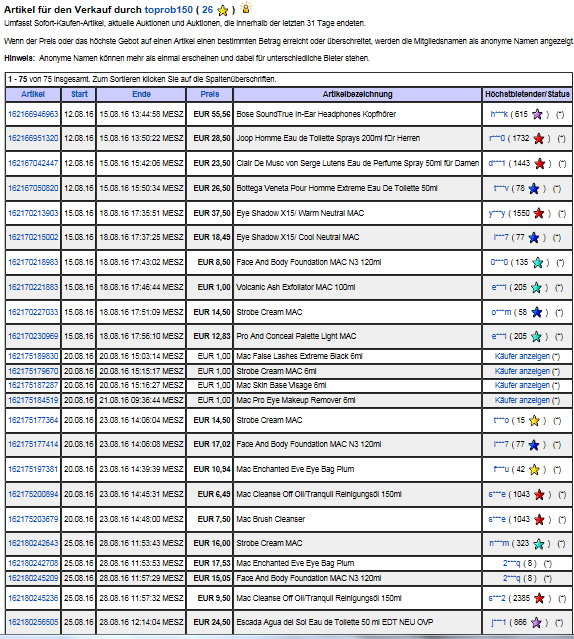Open item 162175200894
Viewport: 574px width, 639px height.
(33, 494)
